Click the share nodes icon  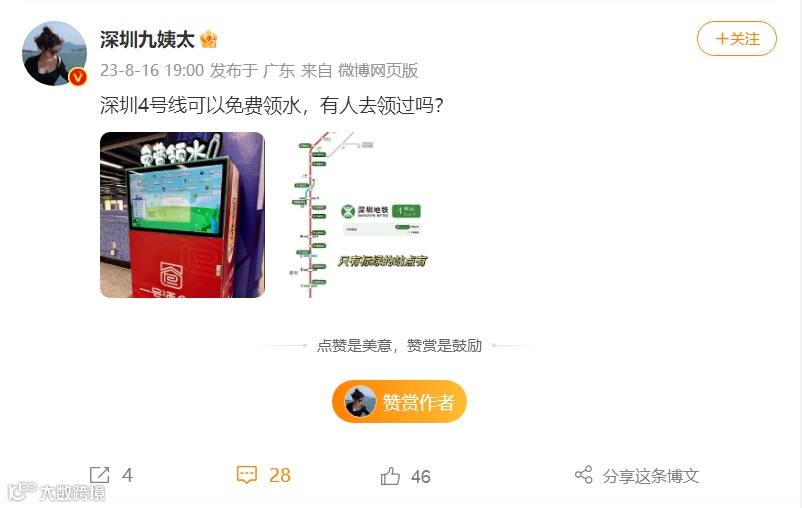point(584,475)
